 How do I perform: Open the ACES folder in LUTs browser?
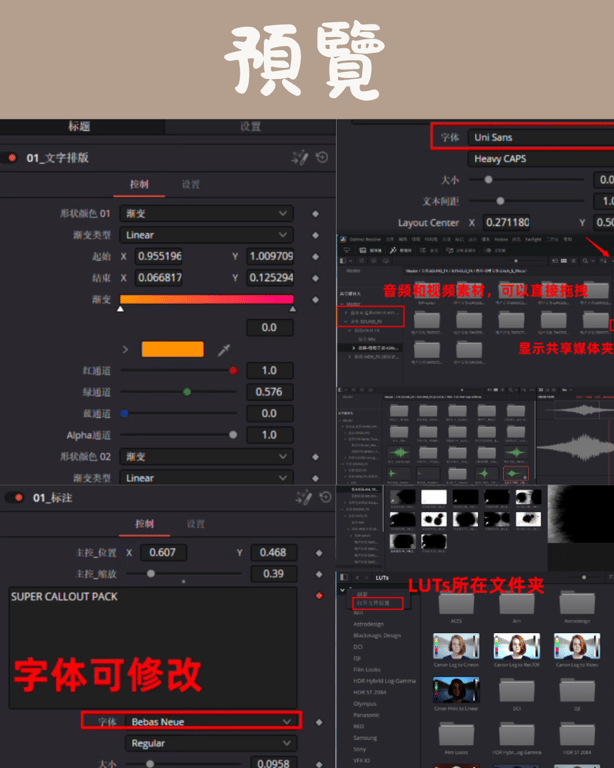pos(456,603)
